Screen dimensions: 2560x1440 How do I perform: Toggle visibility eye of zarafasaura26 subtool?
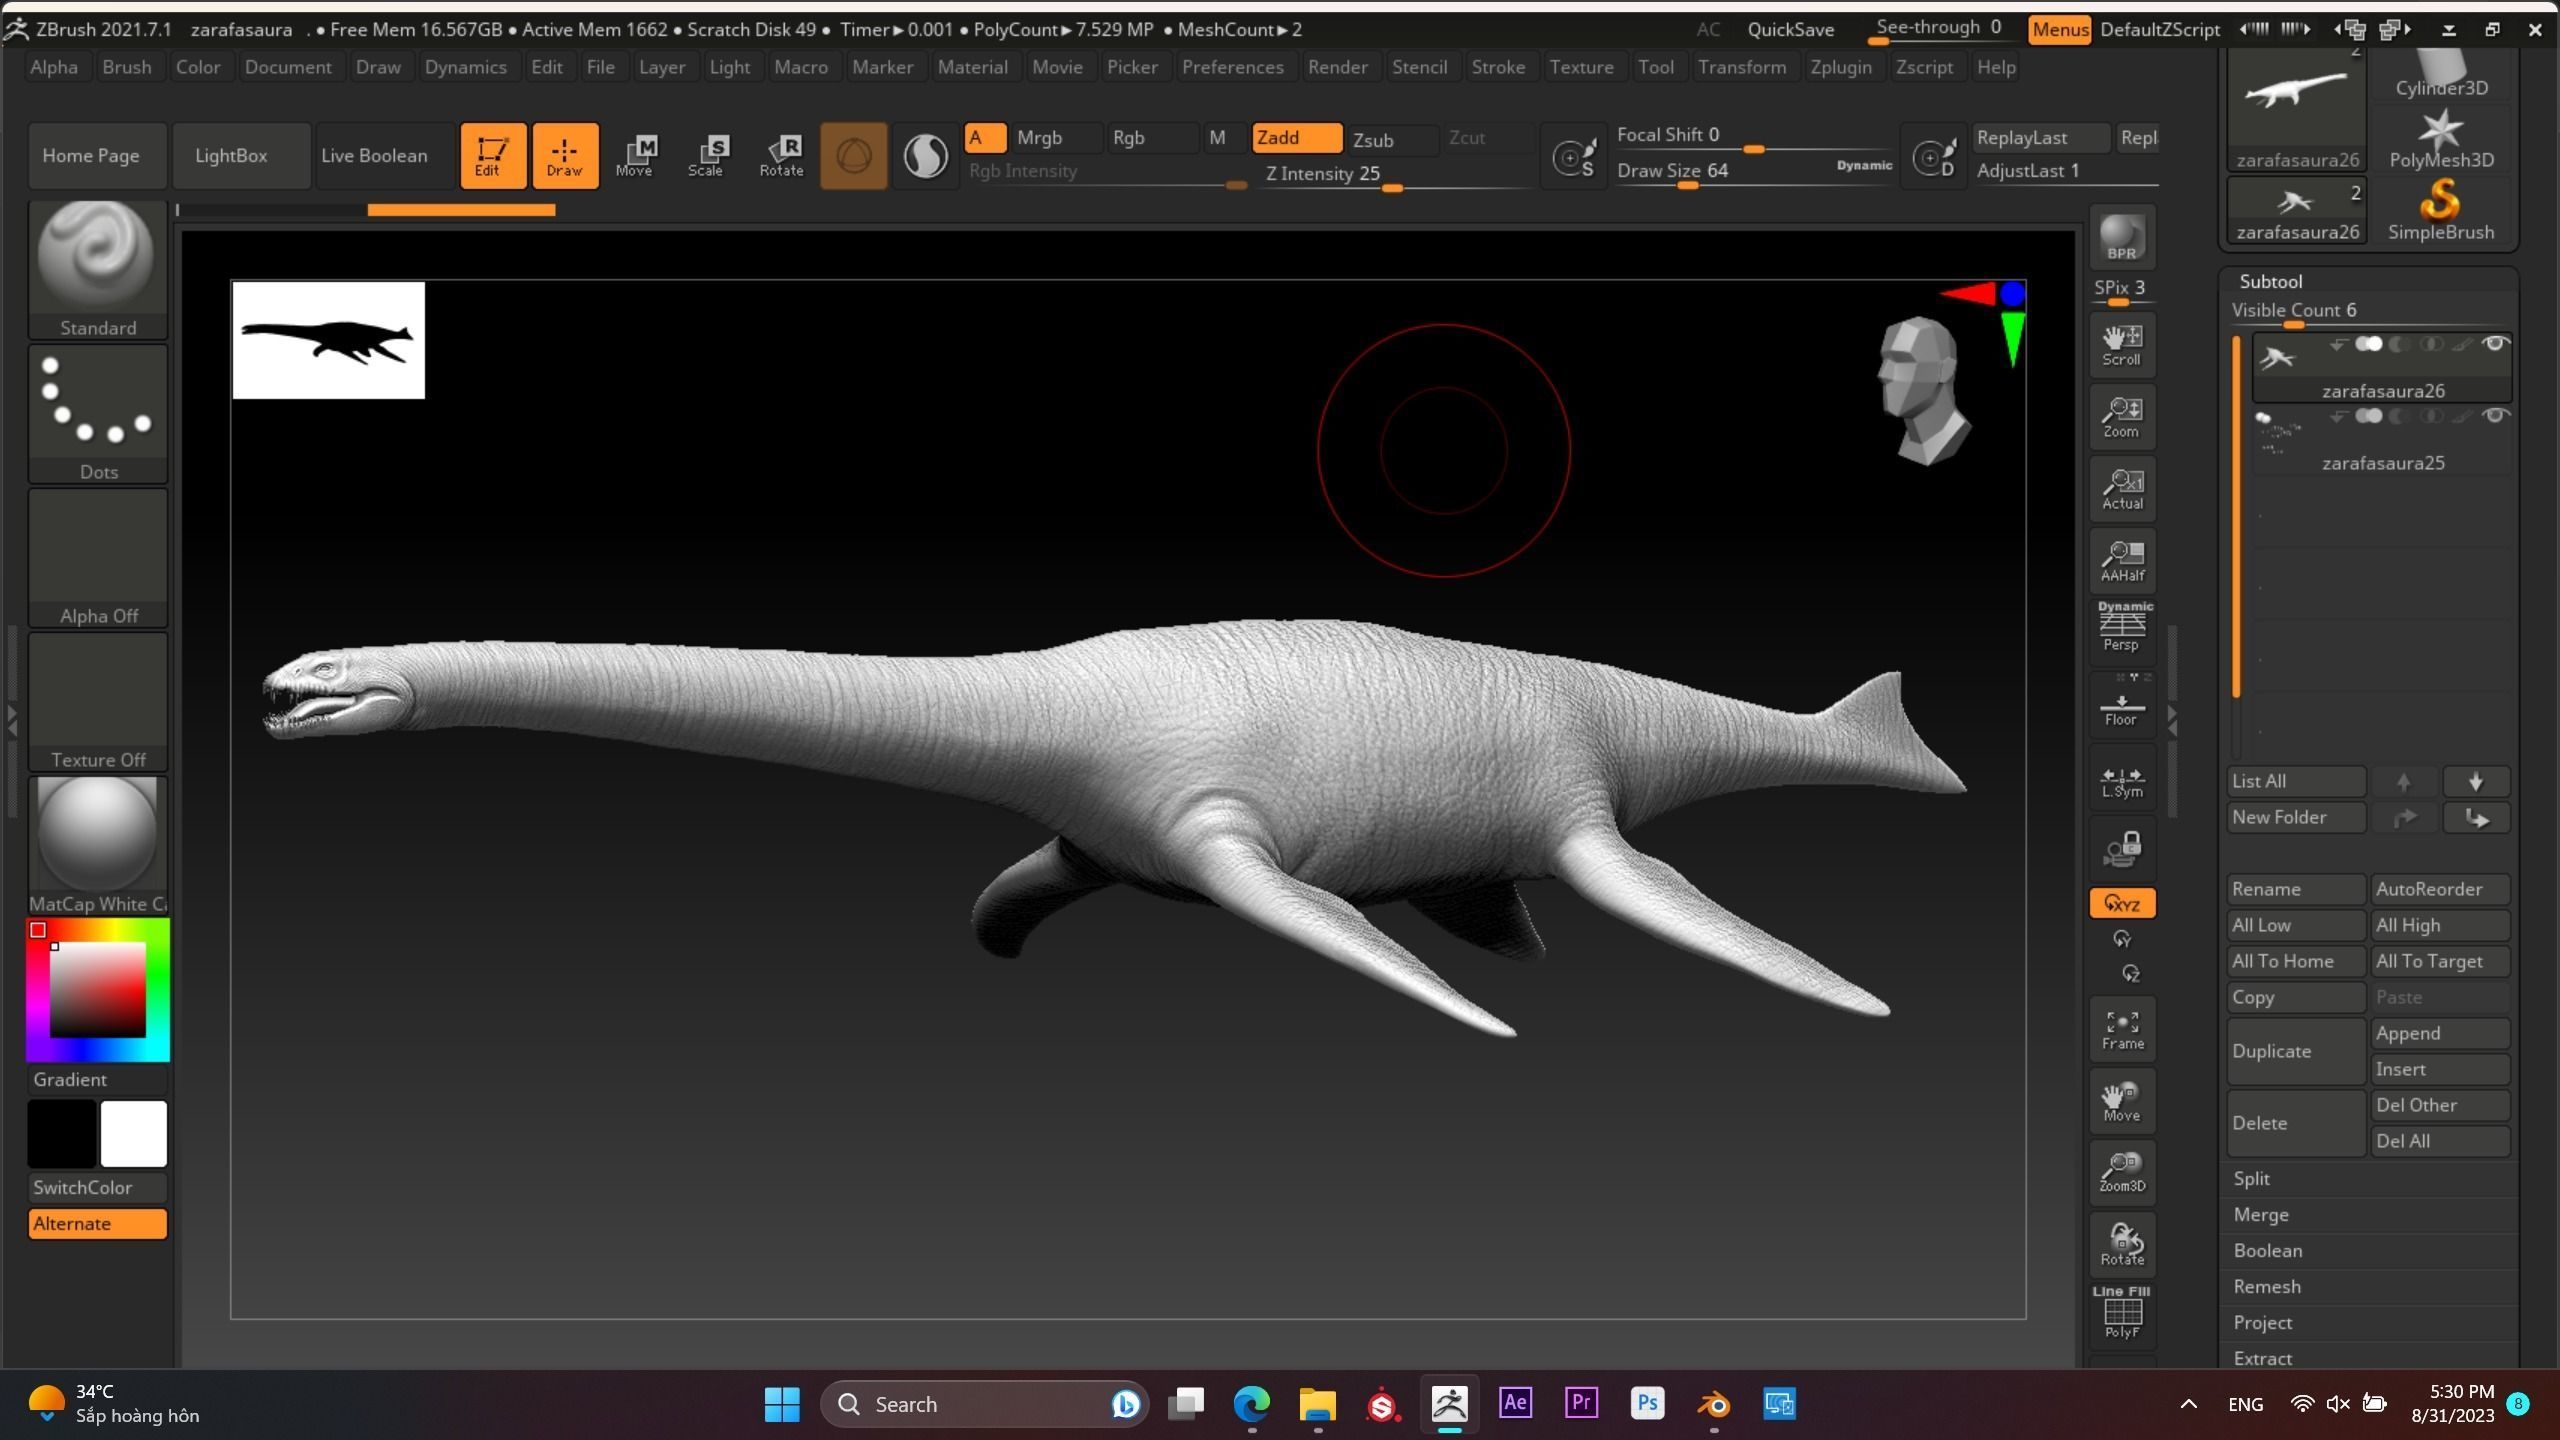pos(2496,344)
